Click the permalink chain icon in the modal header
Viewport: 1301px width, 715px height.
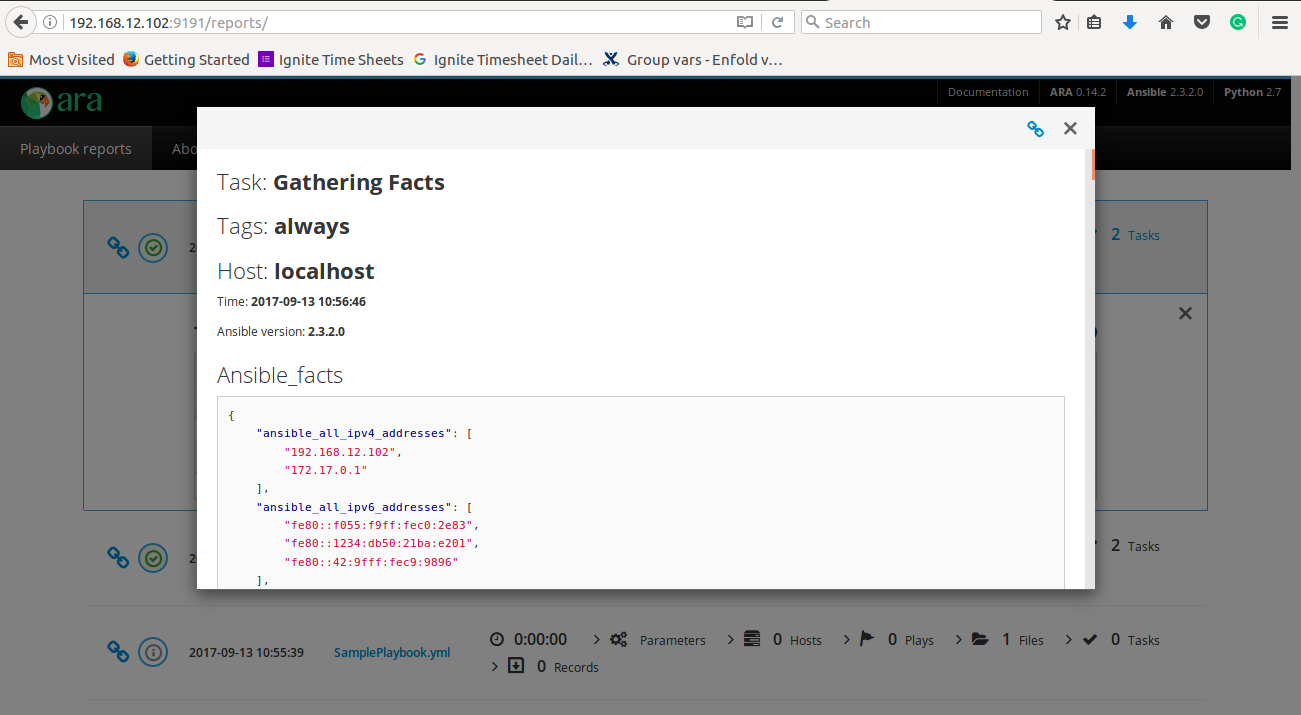1035,128
